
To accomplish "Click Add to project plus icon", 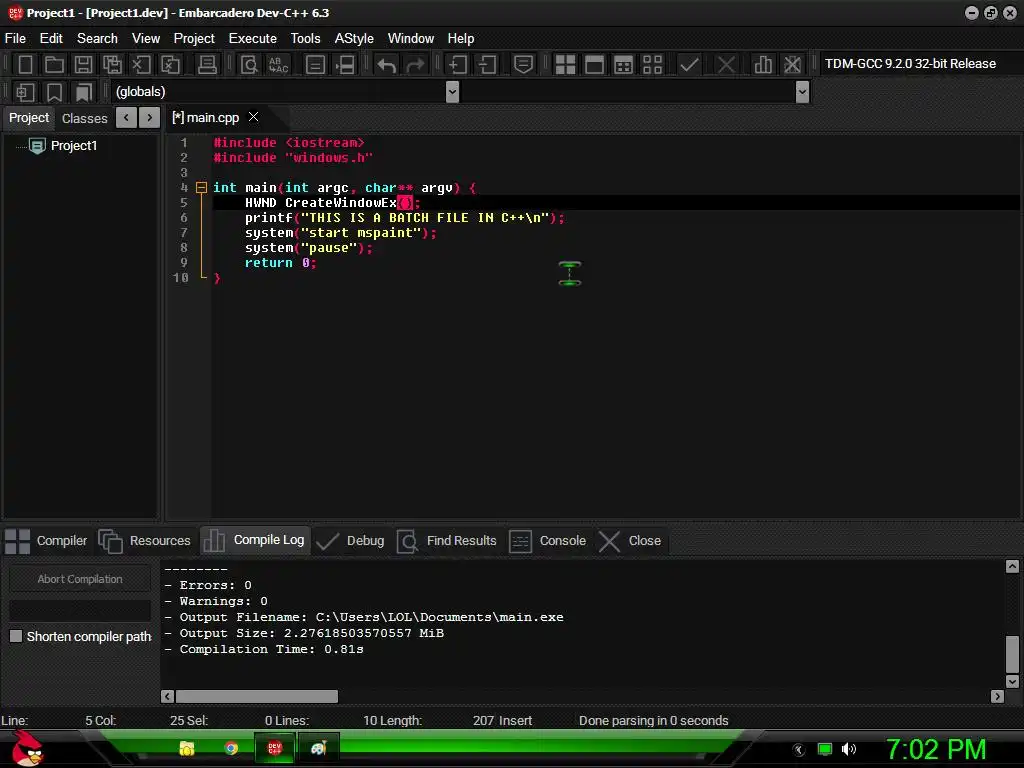I will pyautogui.click(x=457, y=64).
